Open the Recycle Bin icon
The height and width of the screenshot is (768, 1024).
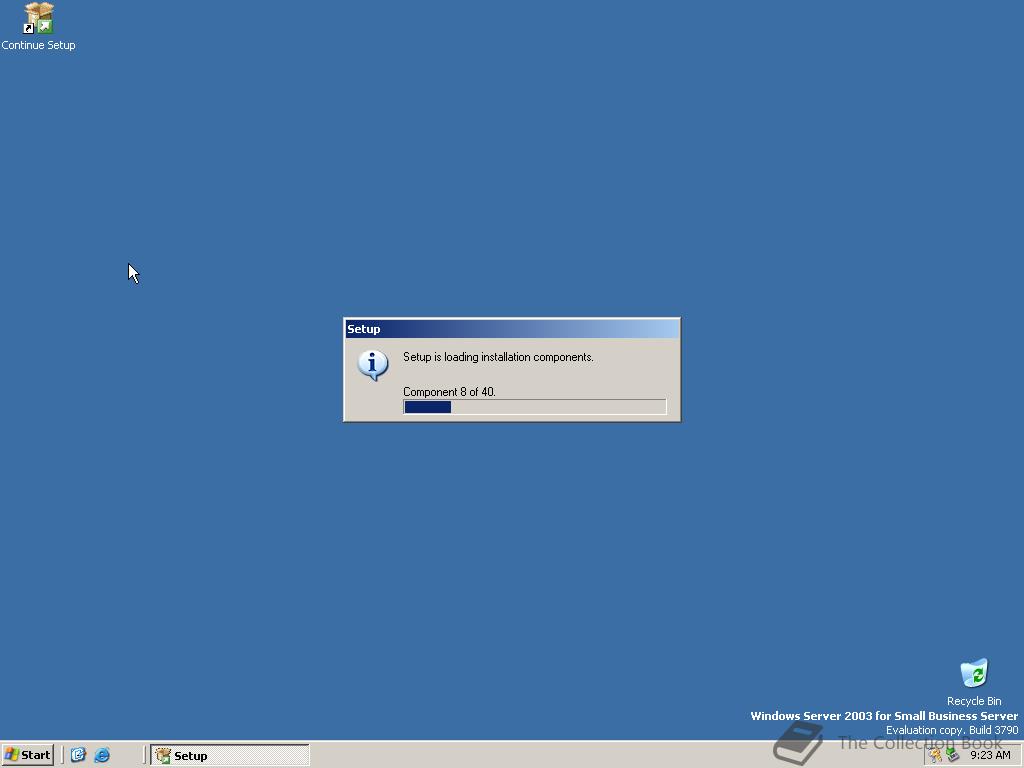pos(974,682)
